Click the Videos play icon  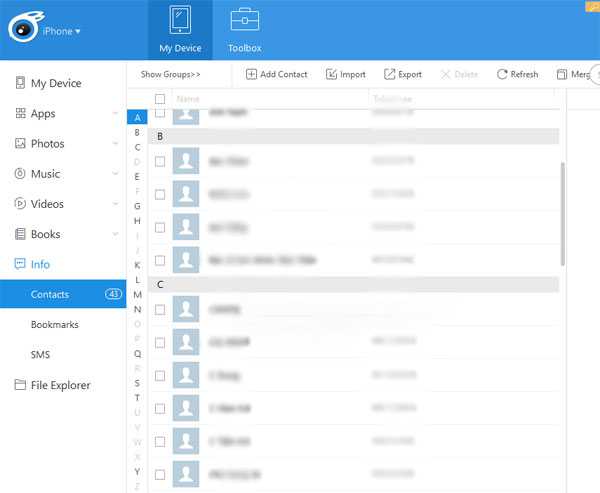point(20,203)
